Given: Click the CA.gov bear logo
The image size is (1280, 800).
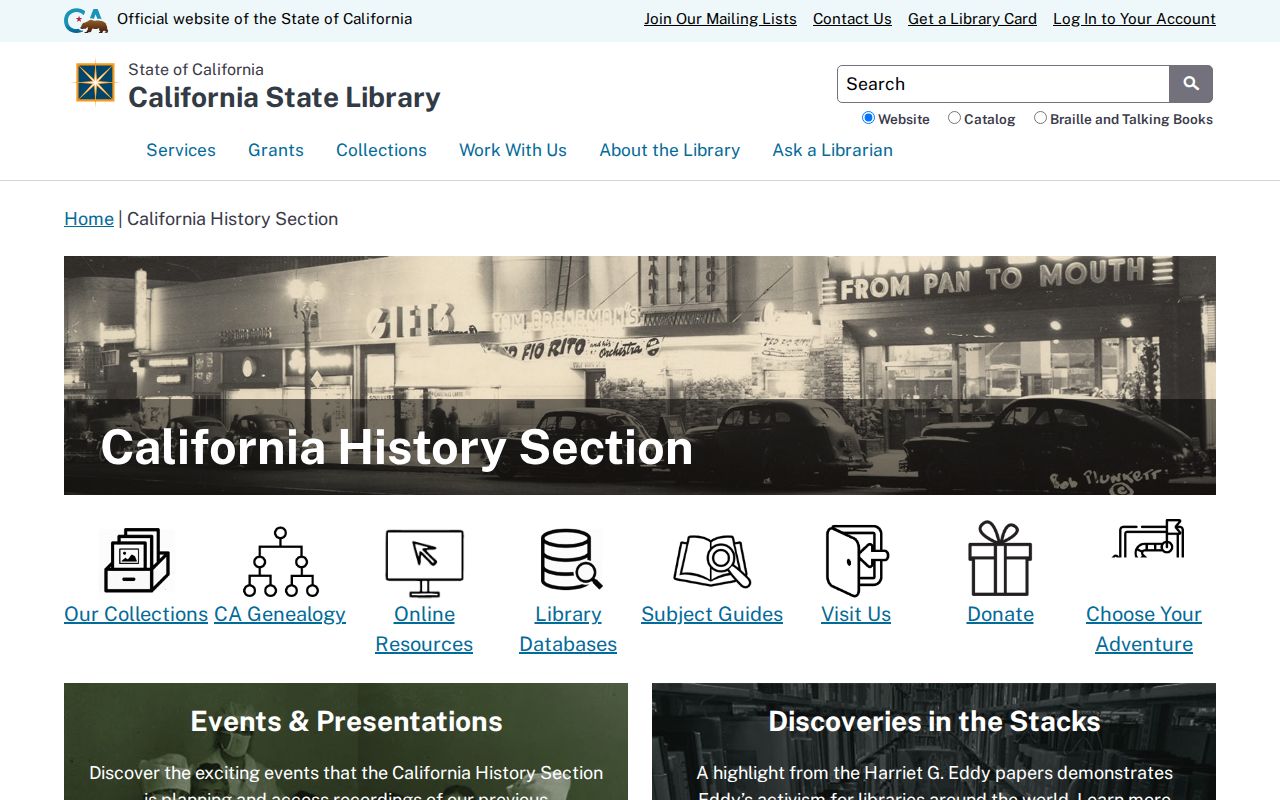Looking at the screenshot, I should coord(86,20).
